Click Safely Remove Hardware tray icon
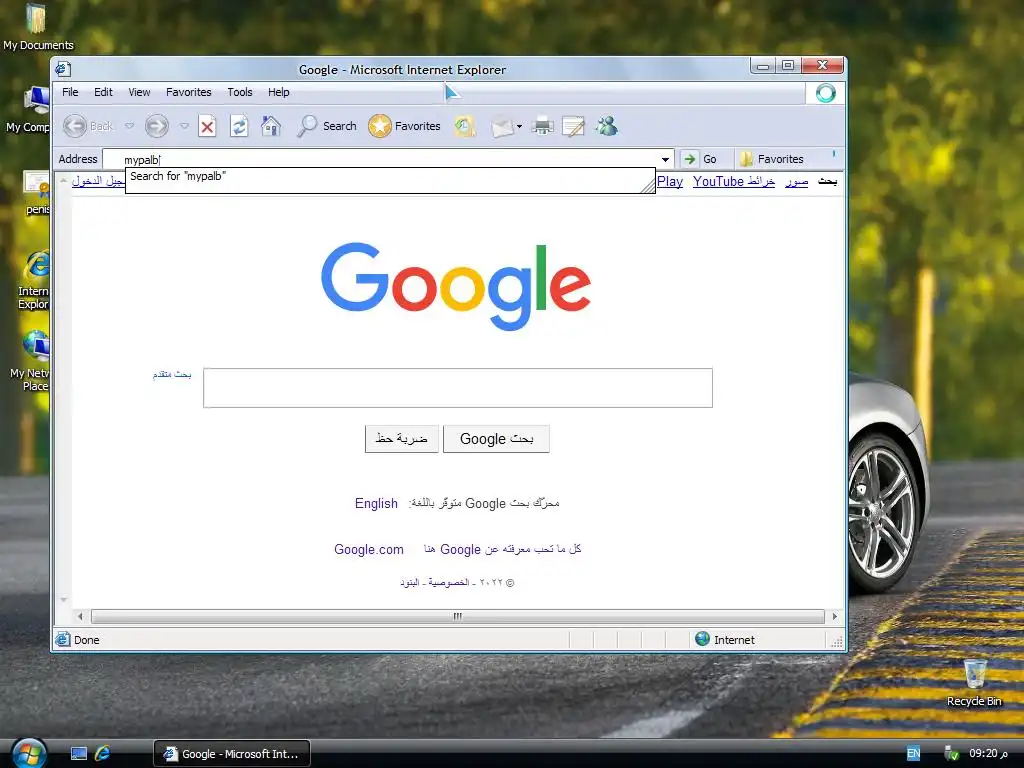The width and height of the screenshot is (1024, 768). [952, 754]
